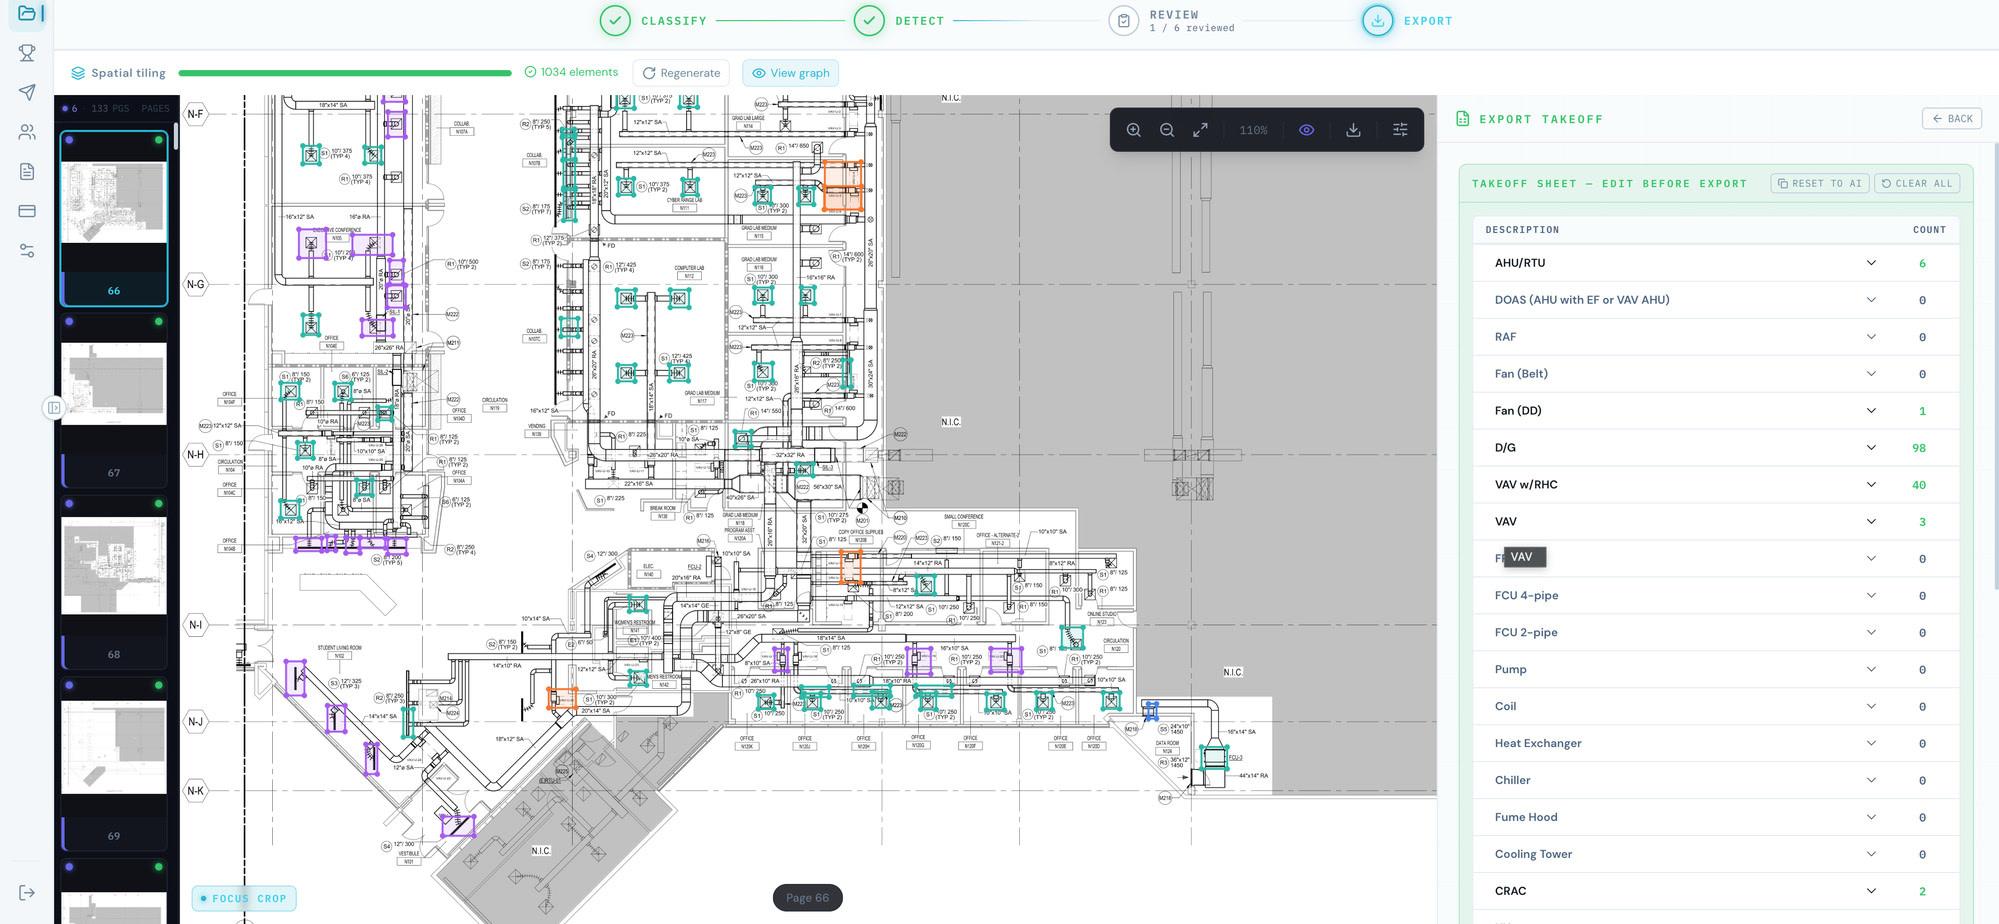This screenshot has height=924, width=1999.
Task: Select page 66 thumbnail
Action: tap(114, 218)
